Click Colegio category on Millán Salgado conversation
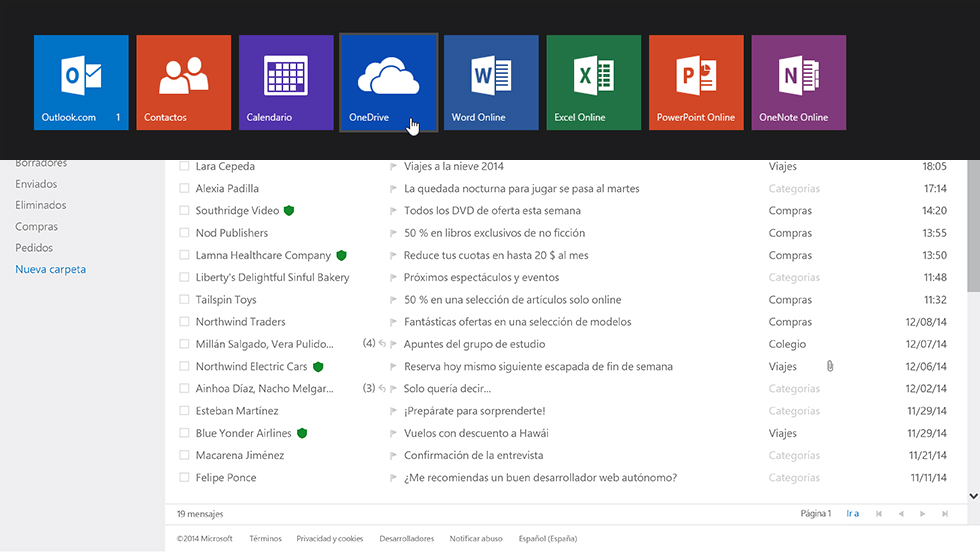This screenshot has height=552, width=980. click(787, 344)
